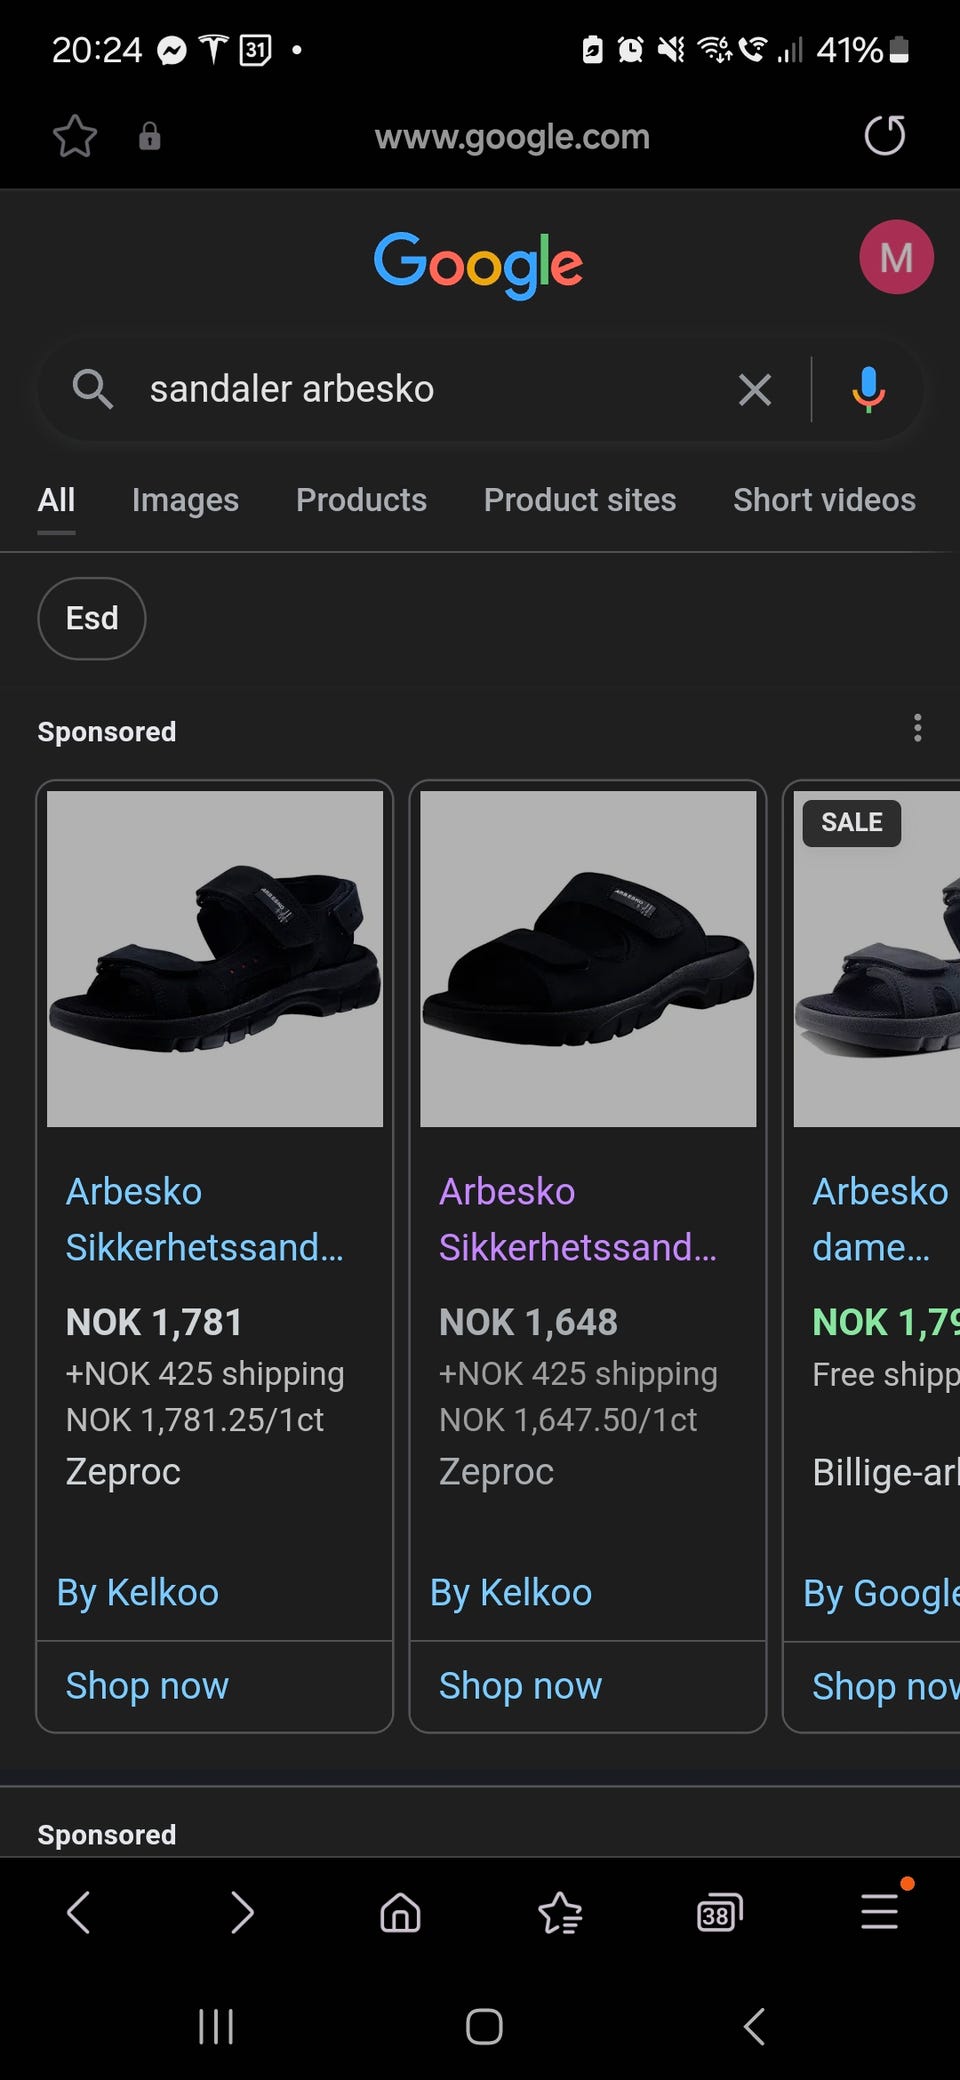The height and width of the screenshot is (2080, 960).
Task: Switch to the Images tab
Action: coord(185,500)
